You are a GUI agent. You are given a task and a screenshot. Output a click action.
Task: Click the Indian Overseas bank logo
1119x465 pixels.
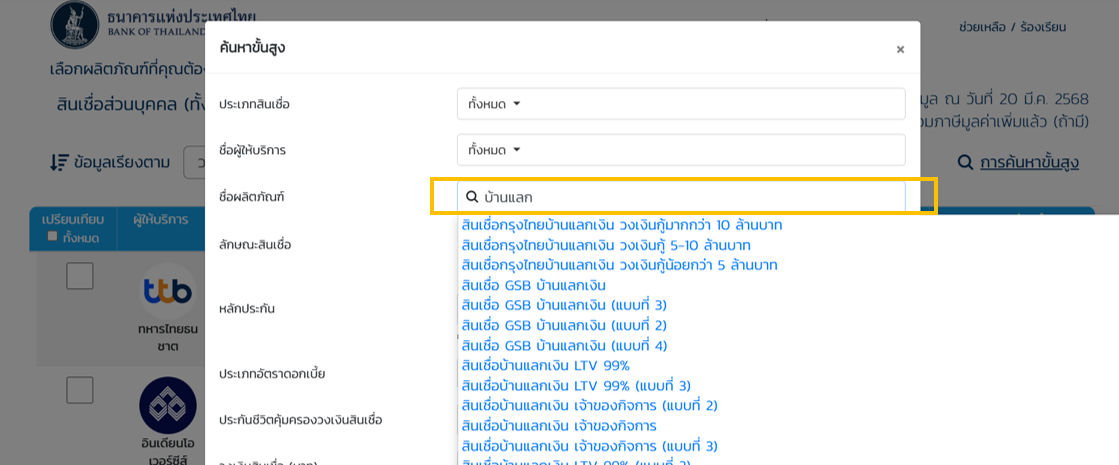(168, 405)
